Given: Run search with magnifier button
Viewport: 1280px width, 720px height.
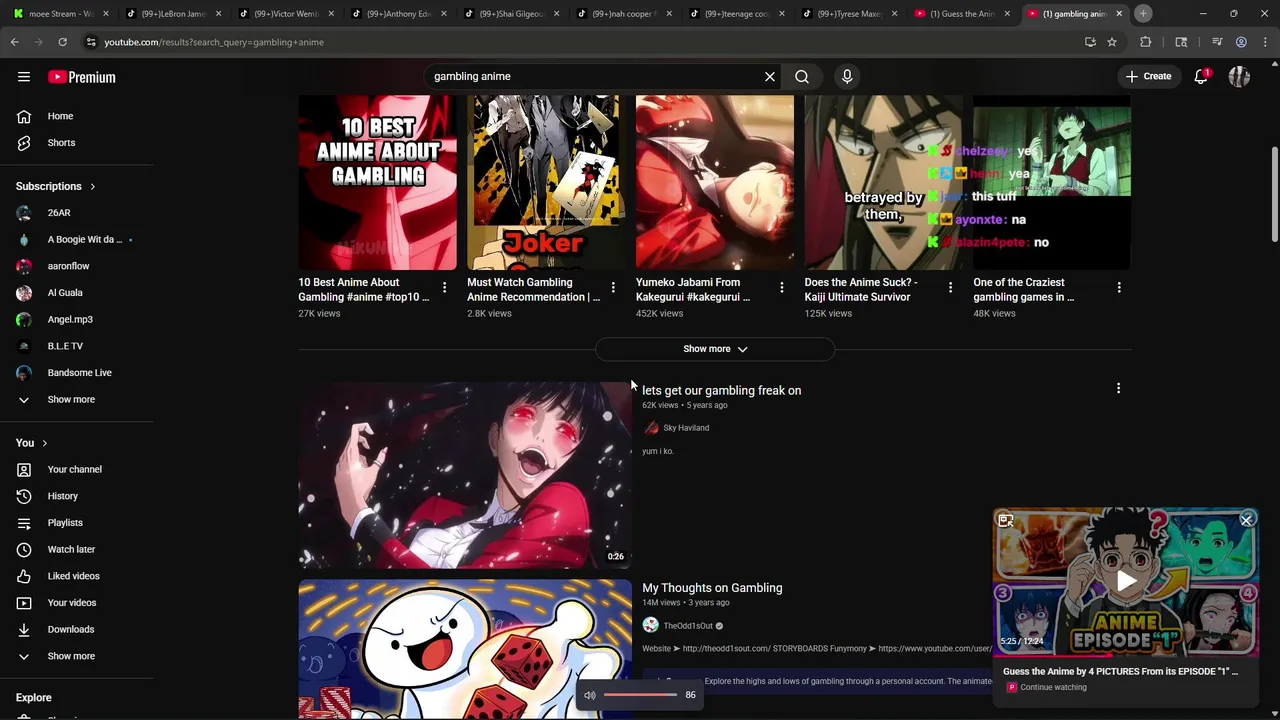Looking at the screenshot, I should pyautogui.click(x=802, y=77).
